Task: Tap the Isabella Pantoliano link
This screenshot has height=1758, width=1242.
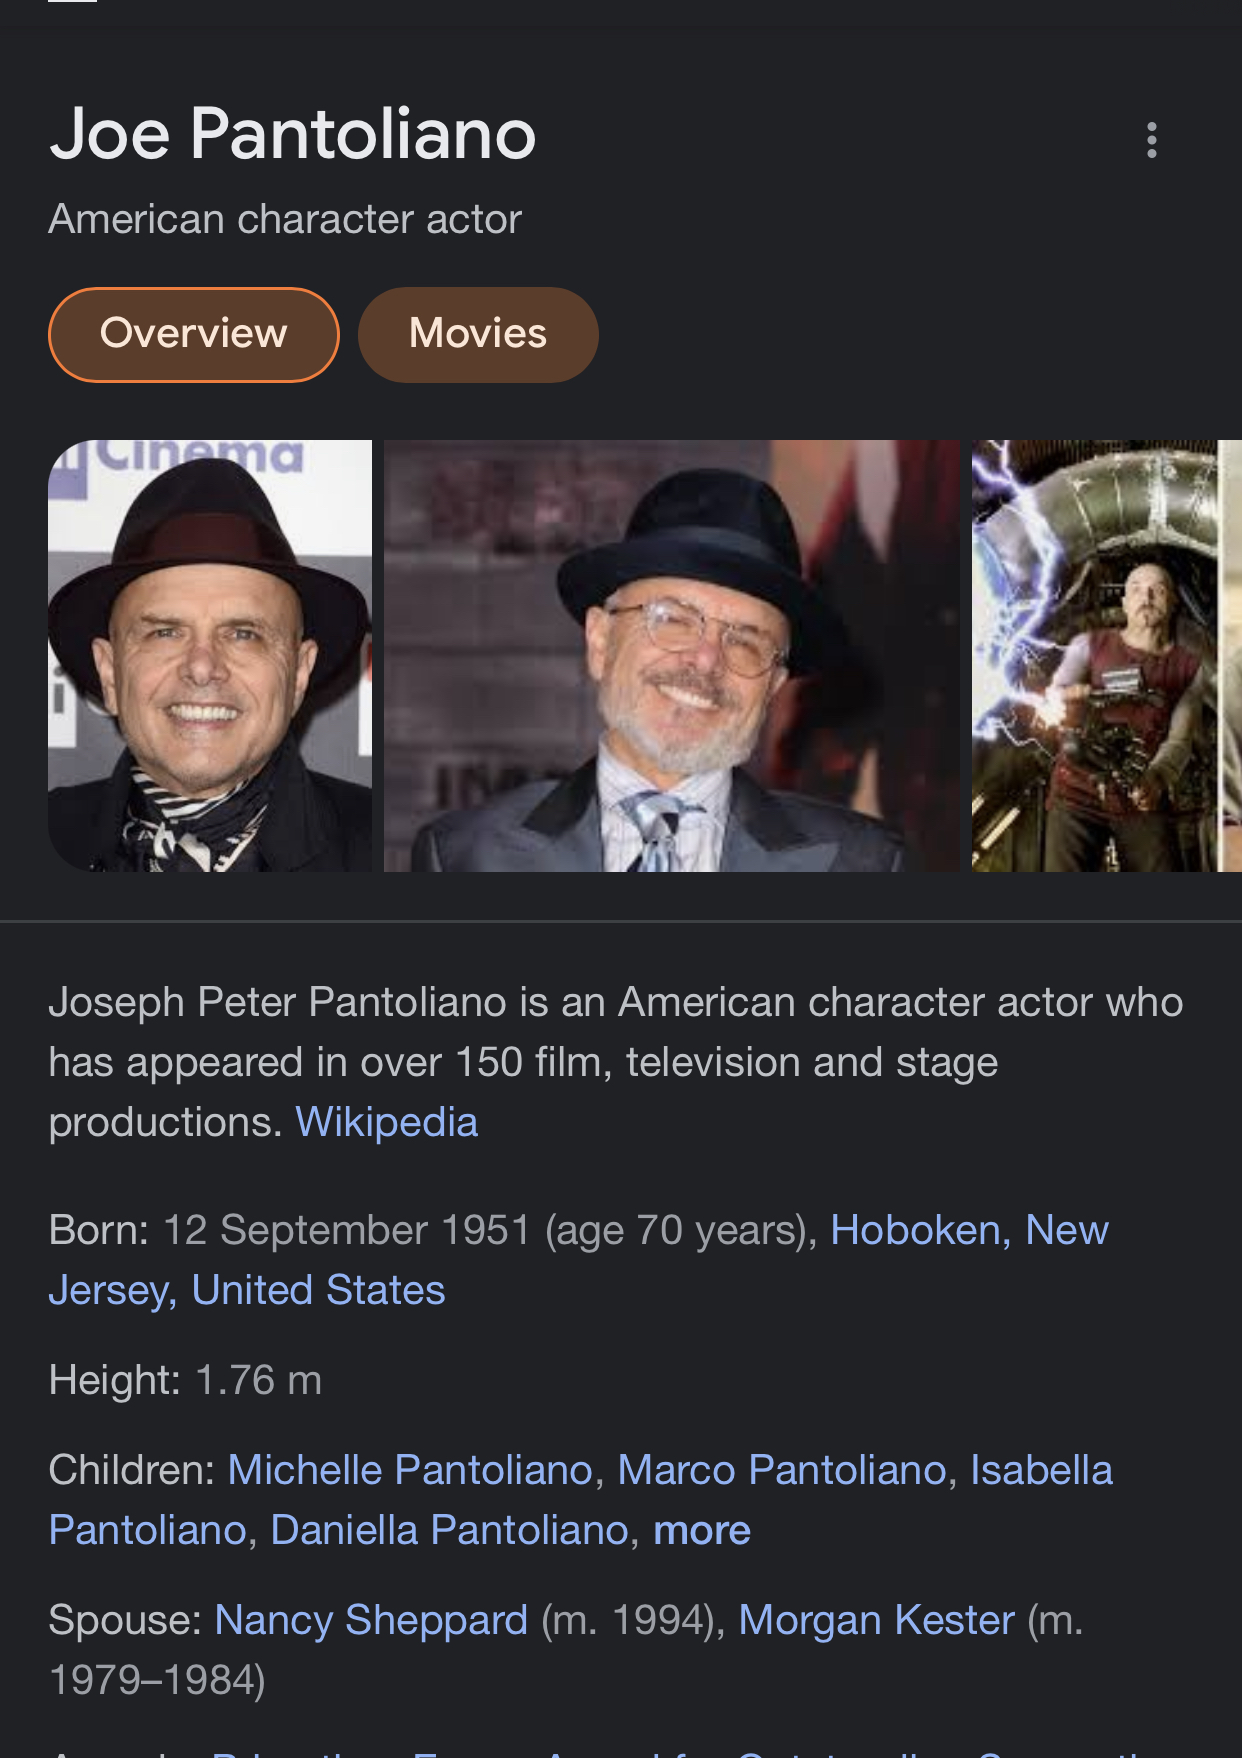Action: click(x=581, y=1500)
